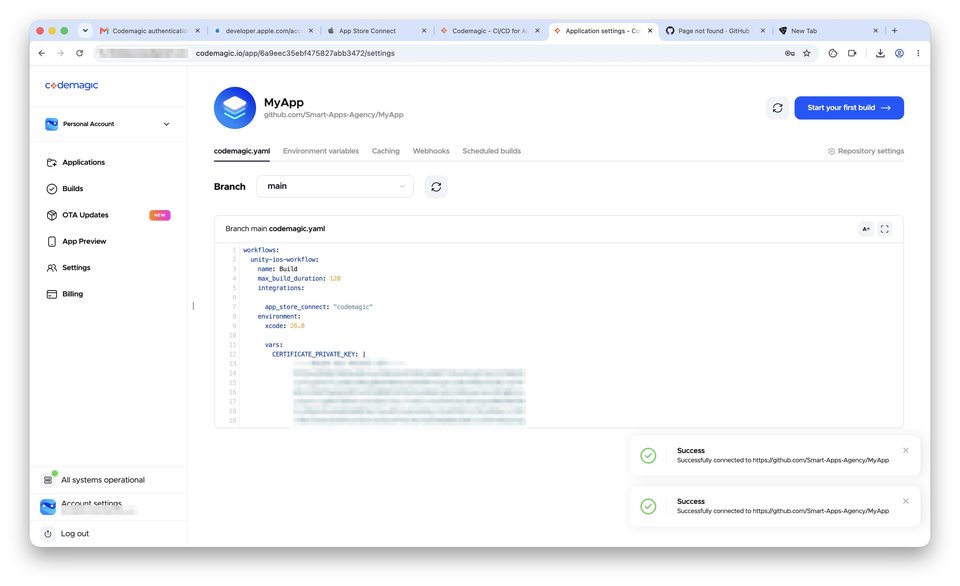Open the browser profile icon

coord(899,53)
